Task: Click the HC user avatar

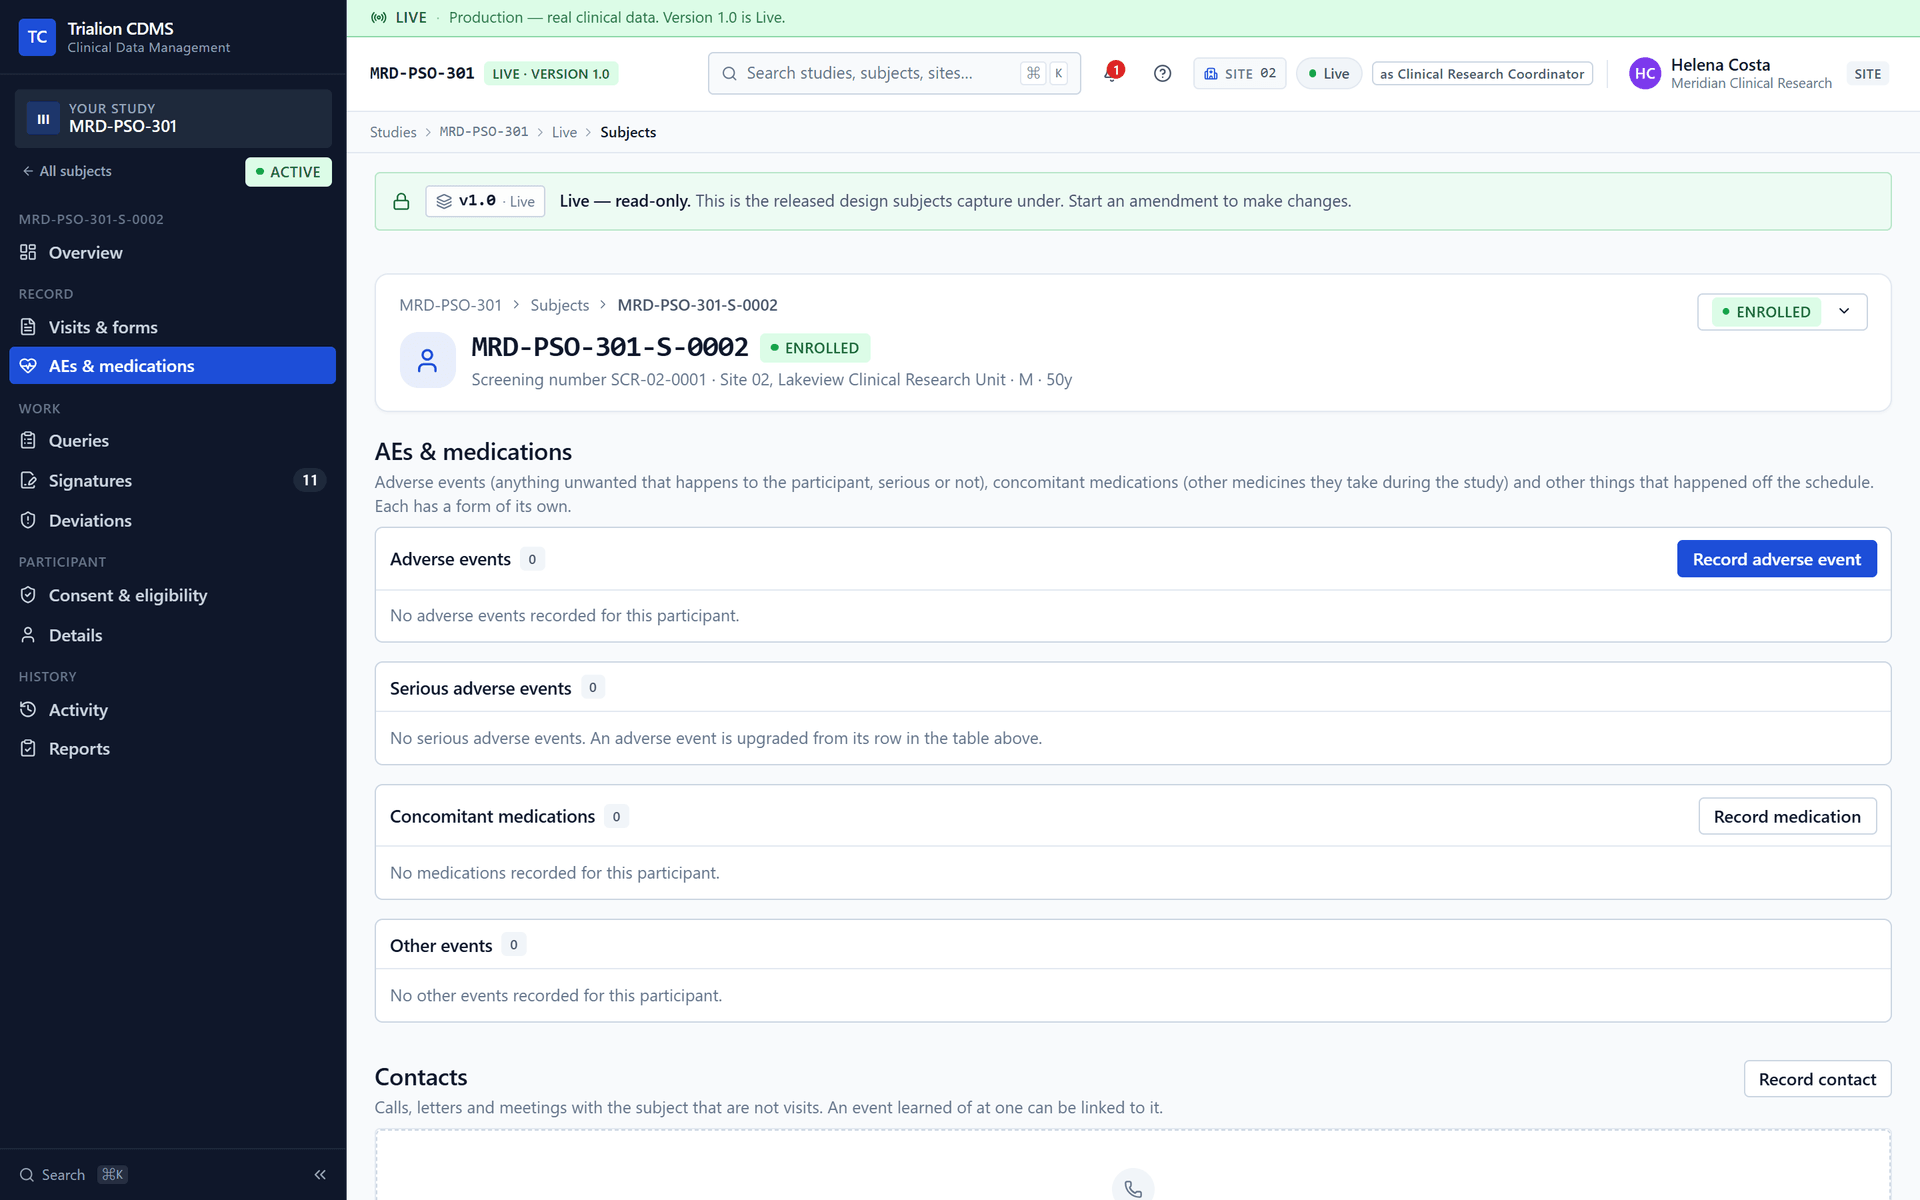Action: (x=1644, y=73)
